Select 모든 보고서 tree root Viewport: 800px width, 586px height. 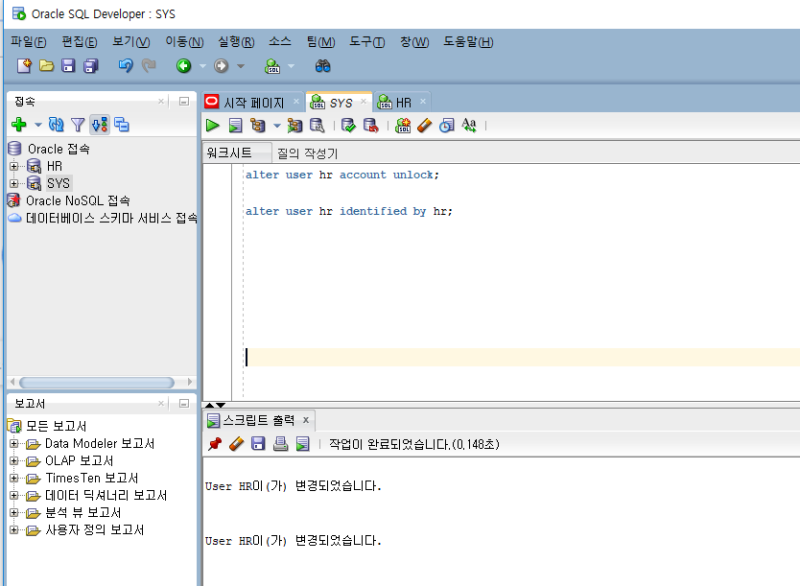56,426
